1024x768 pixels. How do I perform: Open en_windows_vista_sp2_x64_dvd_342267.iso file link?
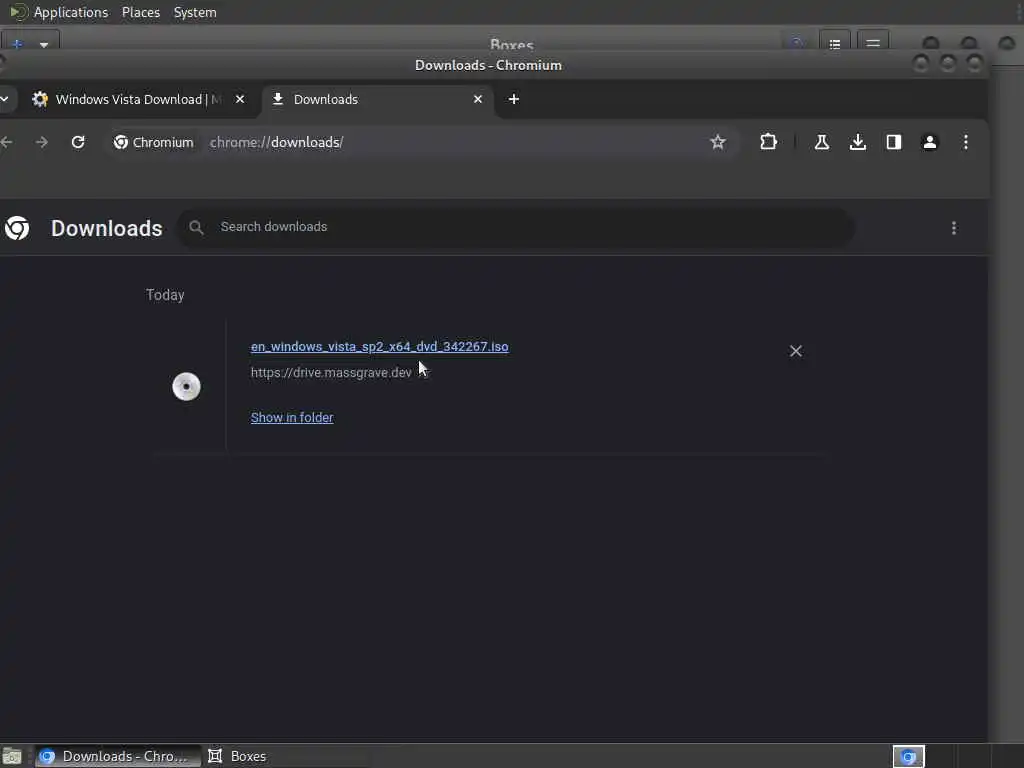pyautogui.click(x=379, y=347)
